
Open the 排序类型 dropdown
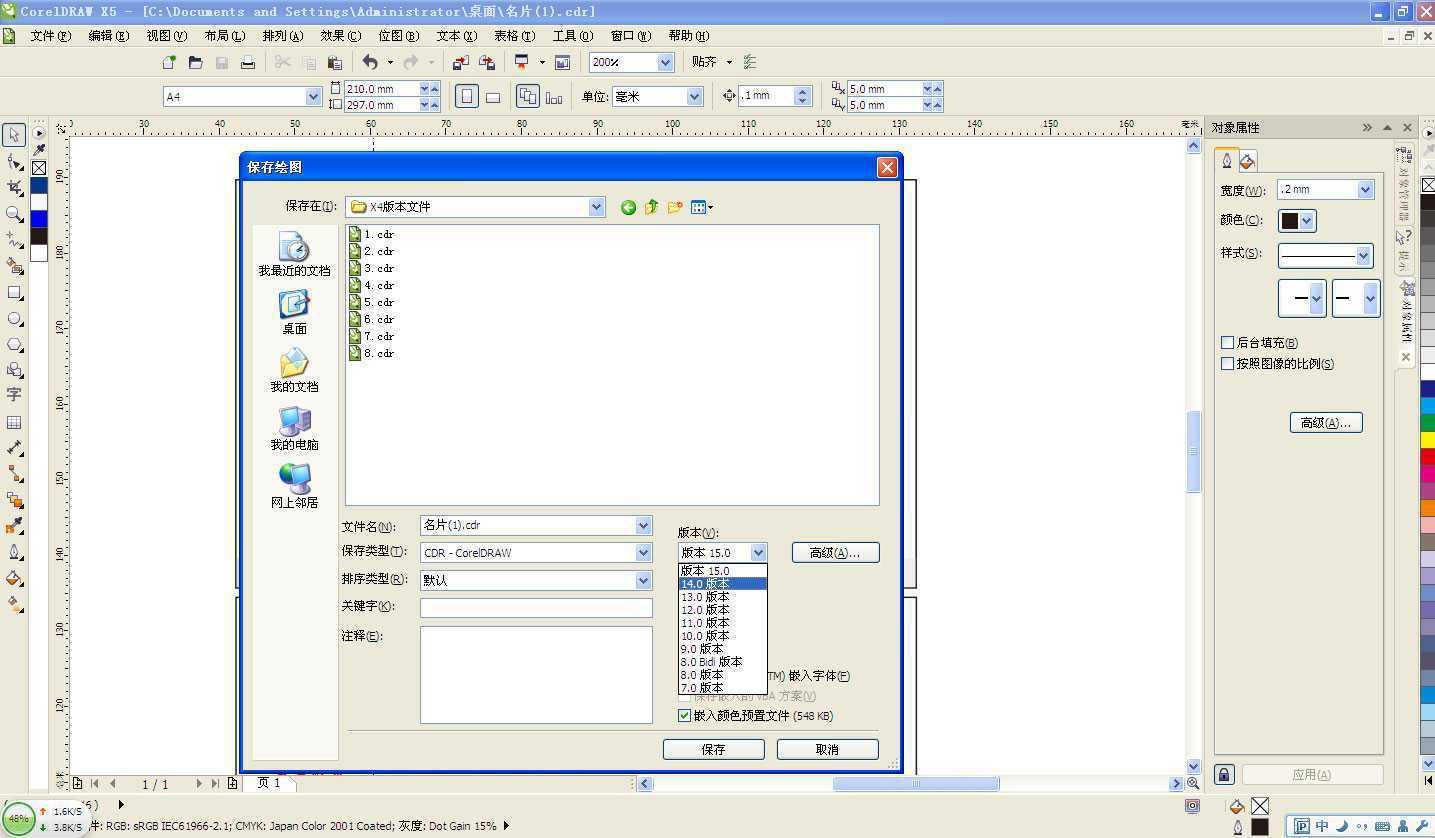(x=643, y=580)
